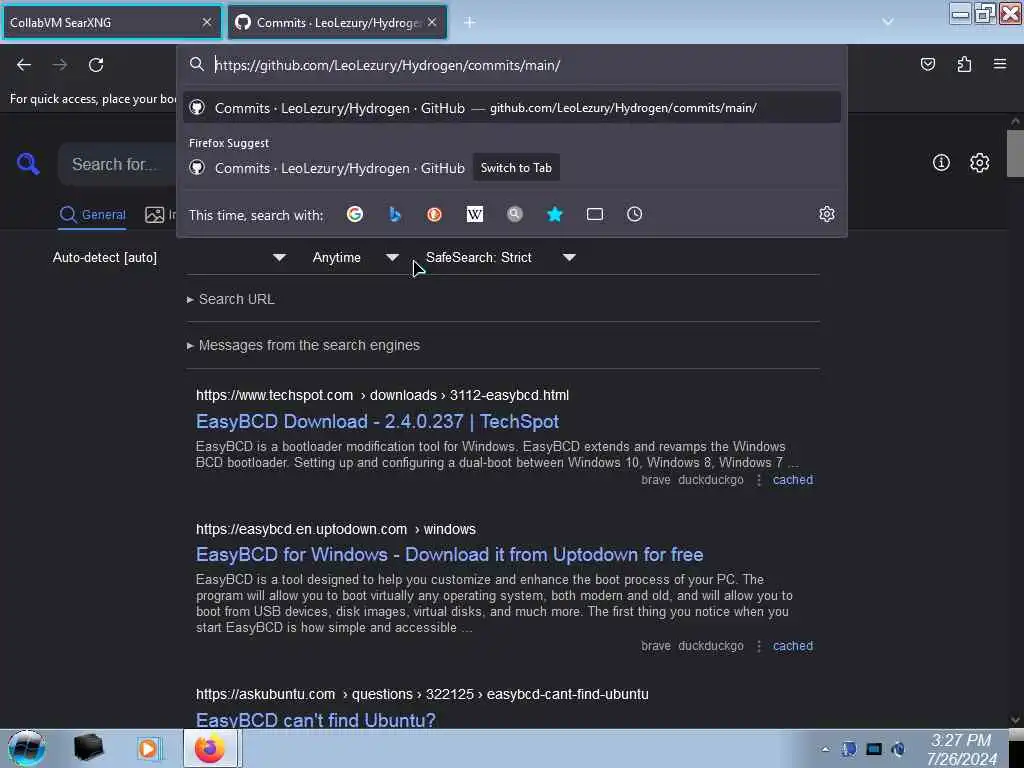The height and width of the screenshot is (768, 1024).
Task: Search this time with Google
Action: click(355, 214)
